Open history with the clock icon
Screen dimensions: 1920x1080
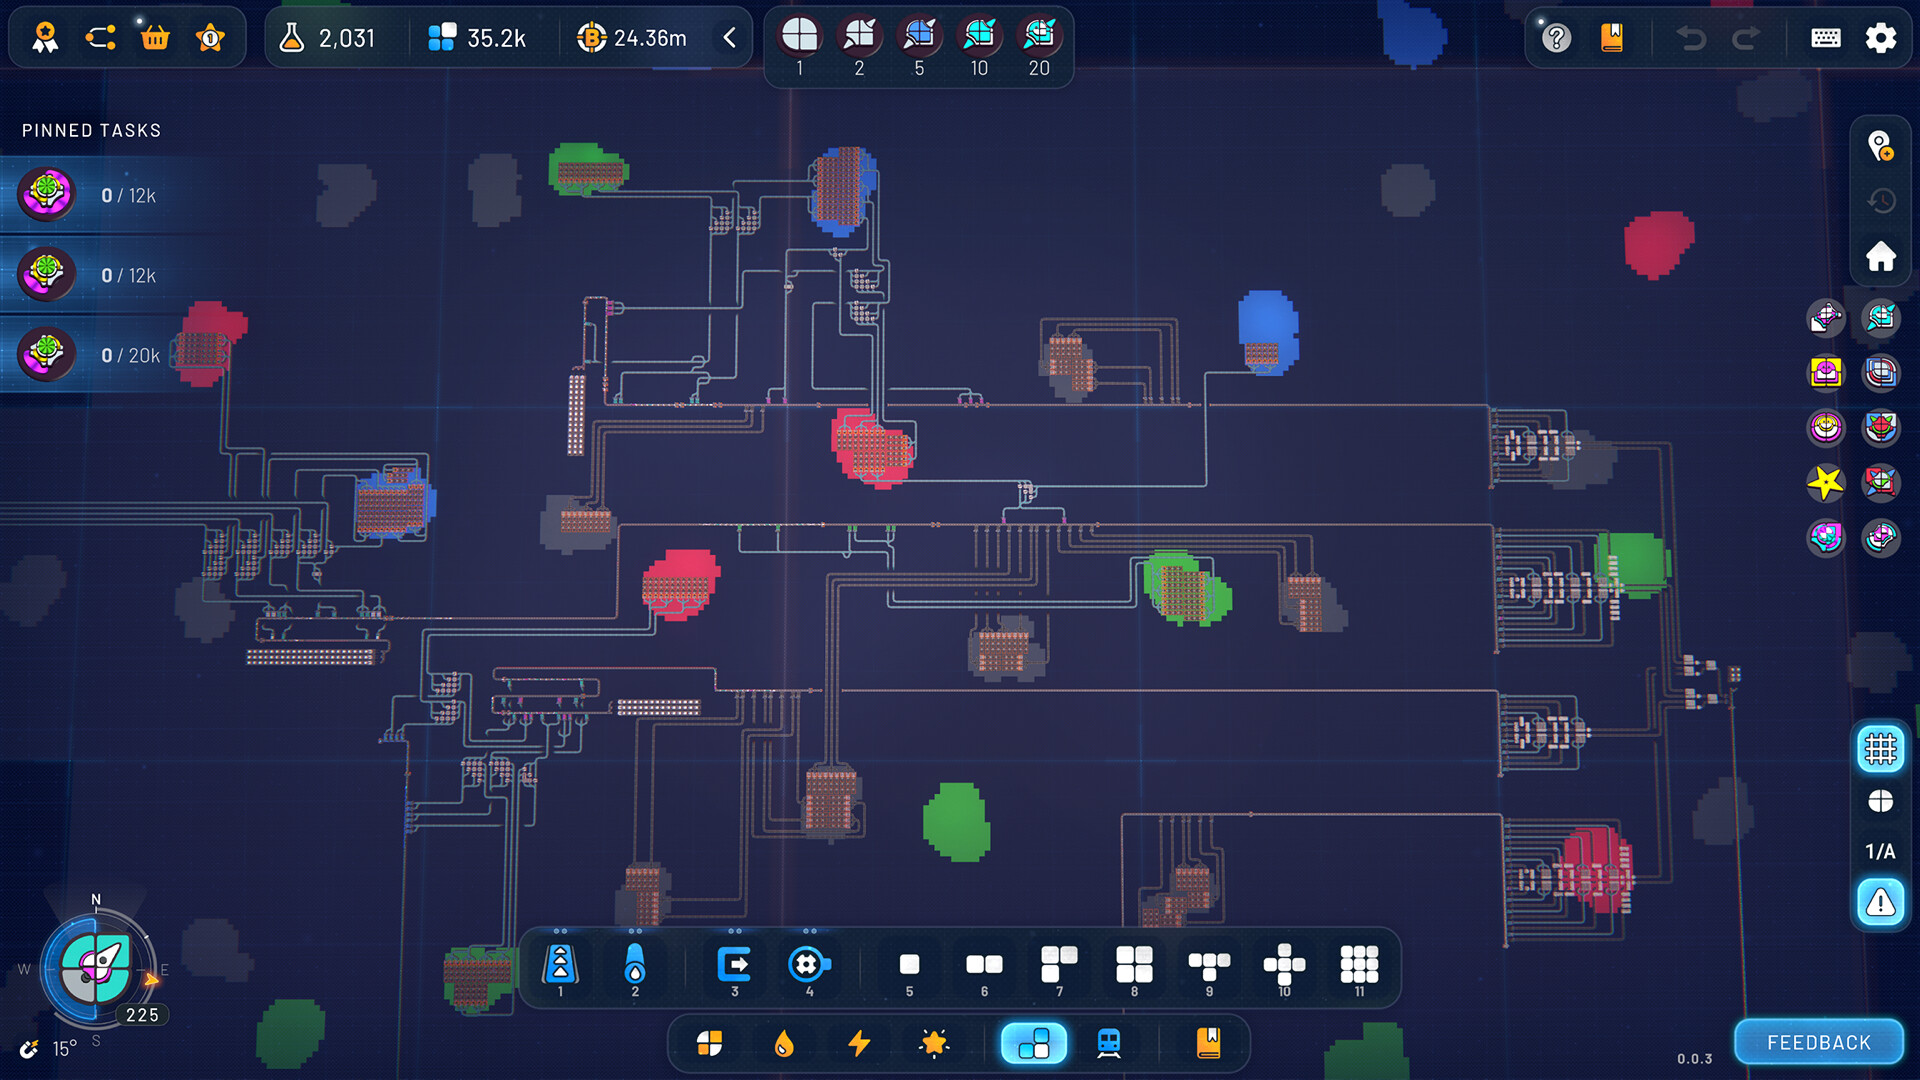1881,200
